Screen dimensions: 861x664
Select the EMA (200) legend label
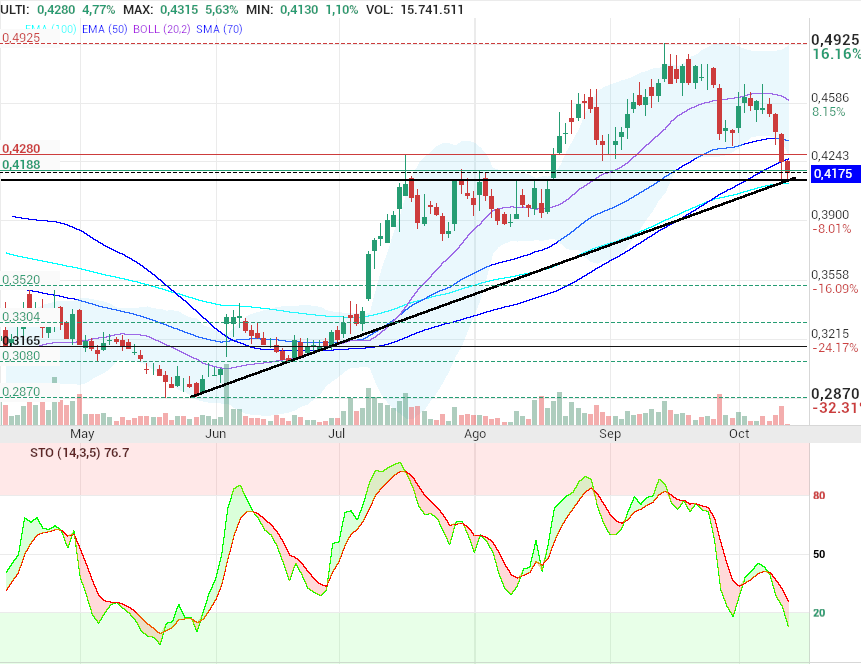46,29
